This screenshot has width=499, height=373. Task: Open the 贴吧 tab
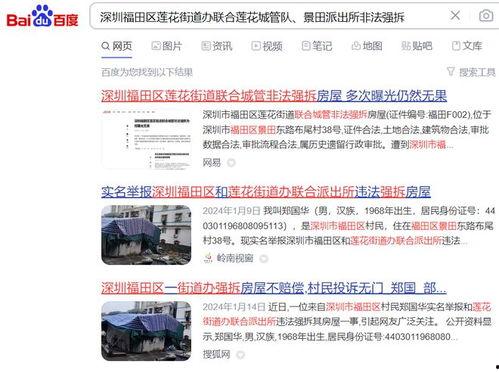coord(417,46)
